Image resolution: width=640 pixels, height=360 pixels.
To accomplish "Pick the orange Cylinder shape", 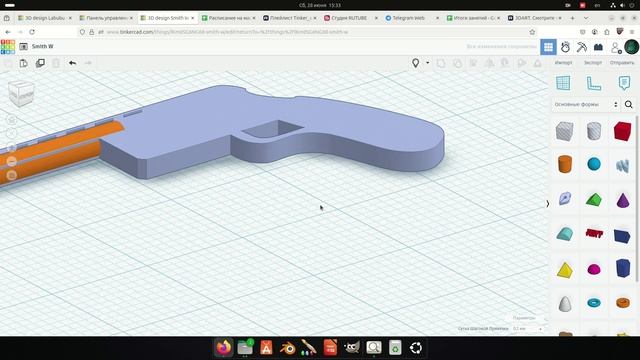I will pos(565,164).
